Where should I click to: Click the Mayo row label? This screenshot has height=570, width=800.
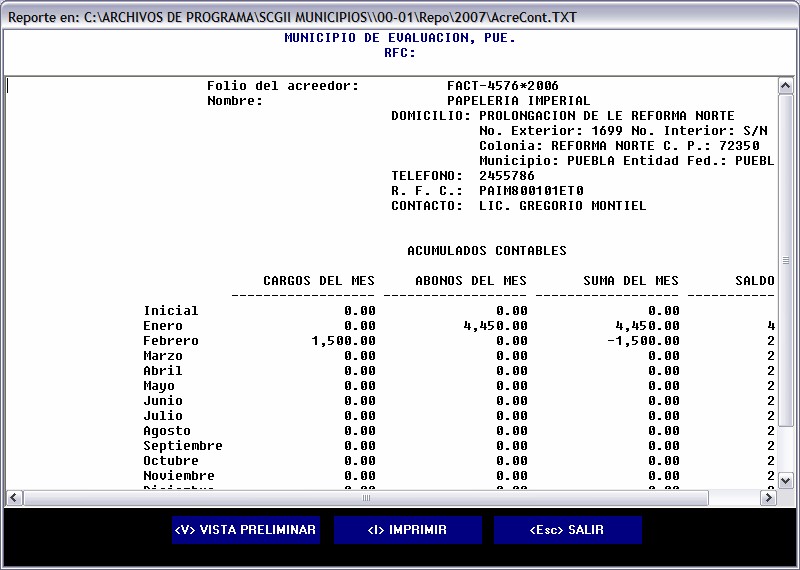[x=159, y=386]
